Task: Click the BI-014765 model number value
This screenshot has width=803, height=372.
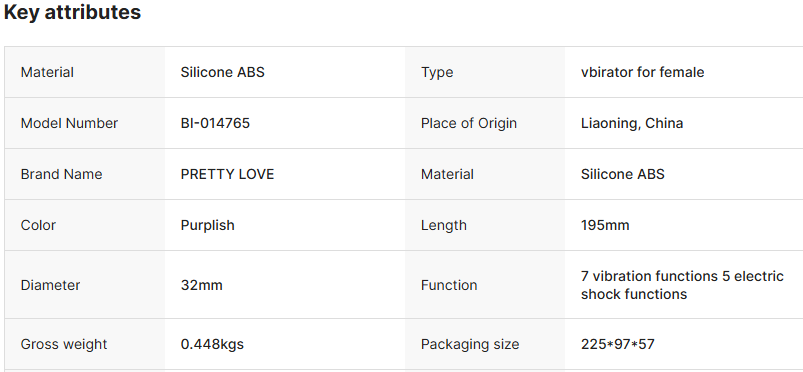Action: pyautogui.click(x=215, y=123)
